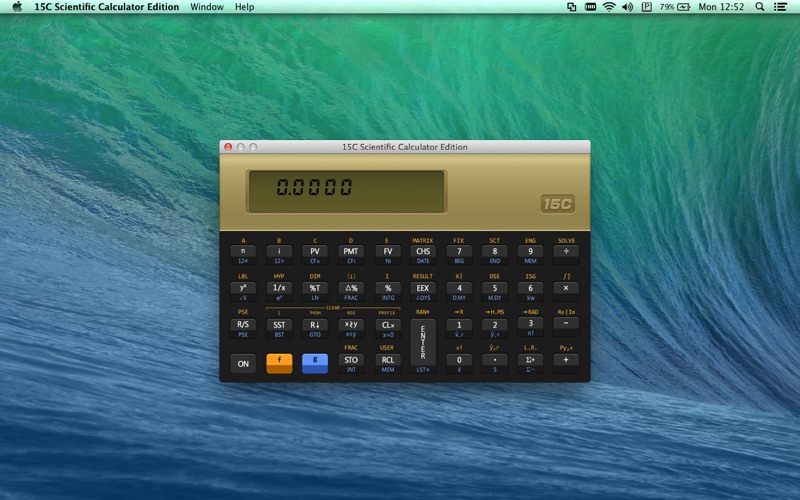Screen dimensions: 800x500
Task: Click the SST single step key
Action: [x=279, y=328]
